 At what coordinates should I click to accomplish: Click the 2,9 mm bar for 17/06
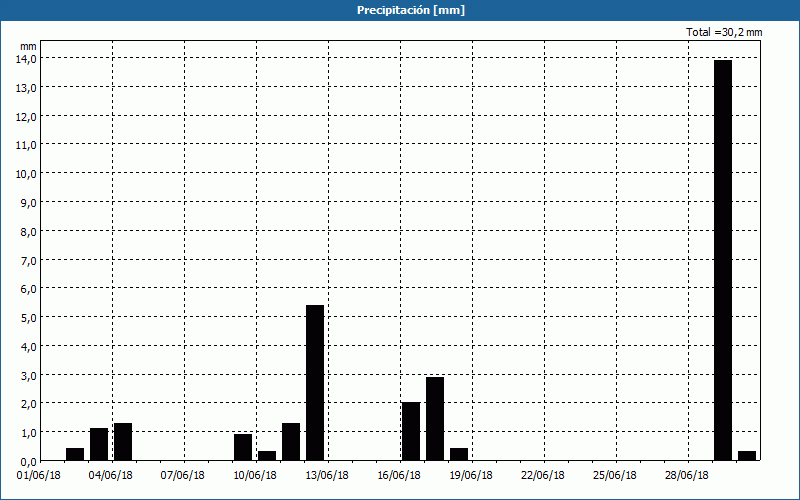click(x=435, y=419)
